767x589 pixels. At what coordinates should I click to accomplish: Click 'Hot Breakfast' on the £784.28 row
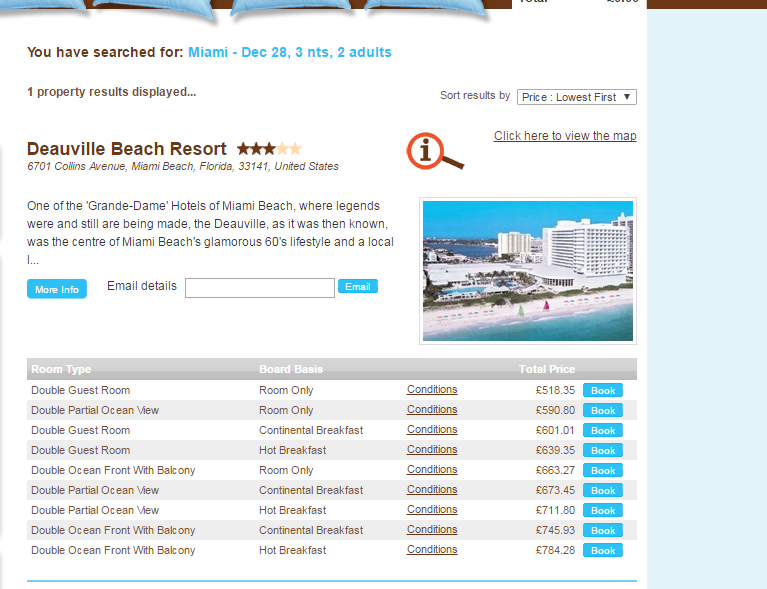point(293,550)
